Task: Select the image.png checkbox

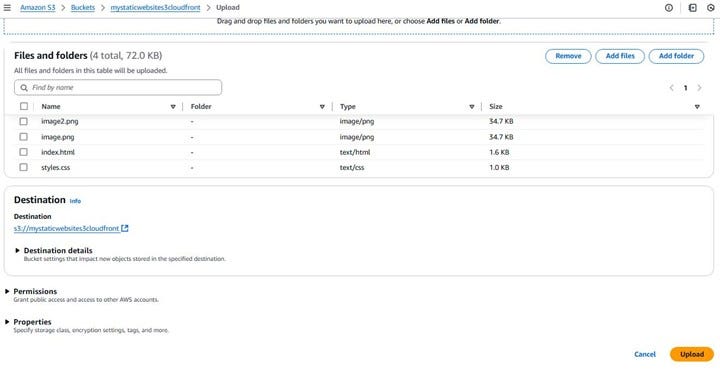Action: [23, 137]
